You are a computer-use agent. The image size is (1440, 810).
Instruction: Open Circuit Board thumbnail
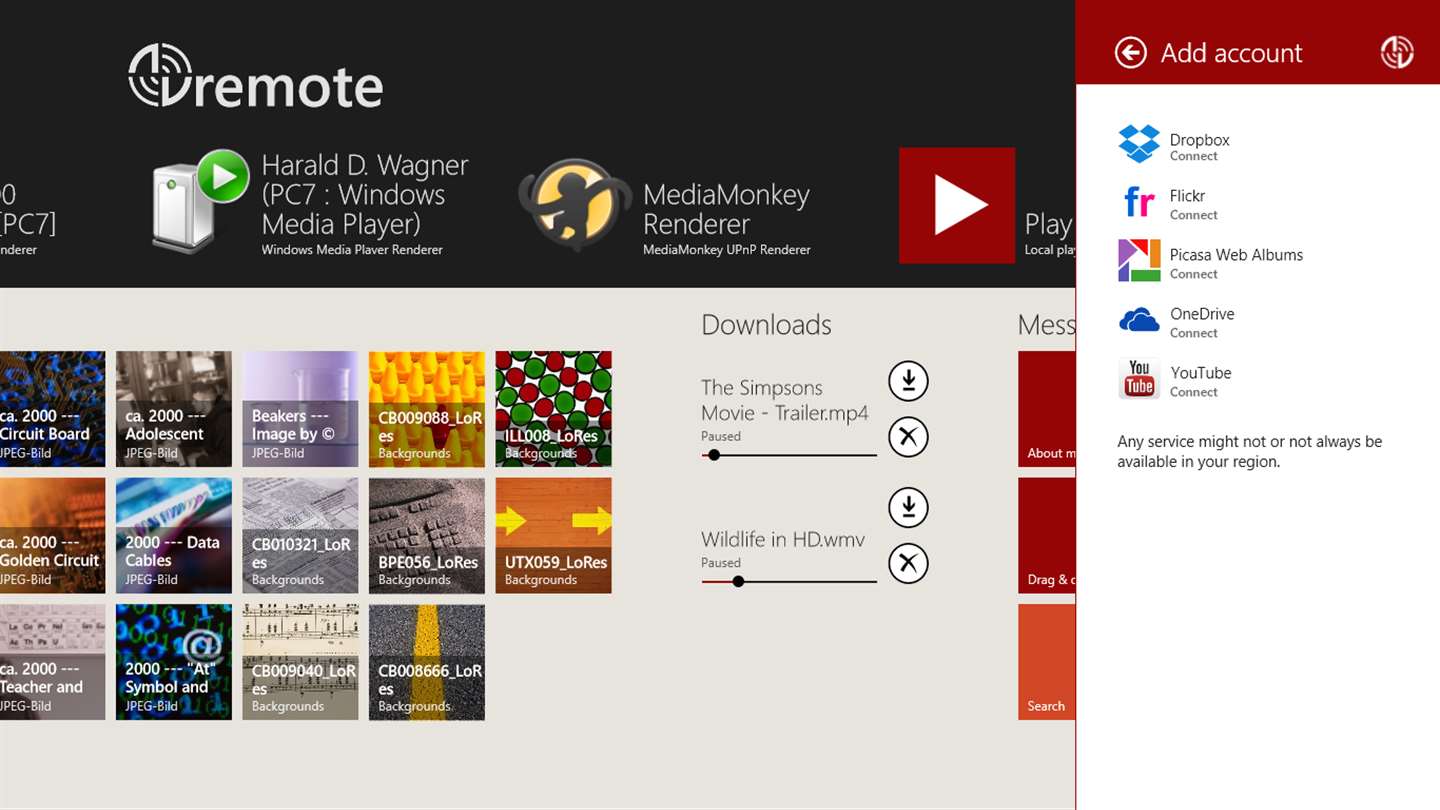(52, 409)
